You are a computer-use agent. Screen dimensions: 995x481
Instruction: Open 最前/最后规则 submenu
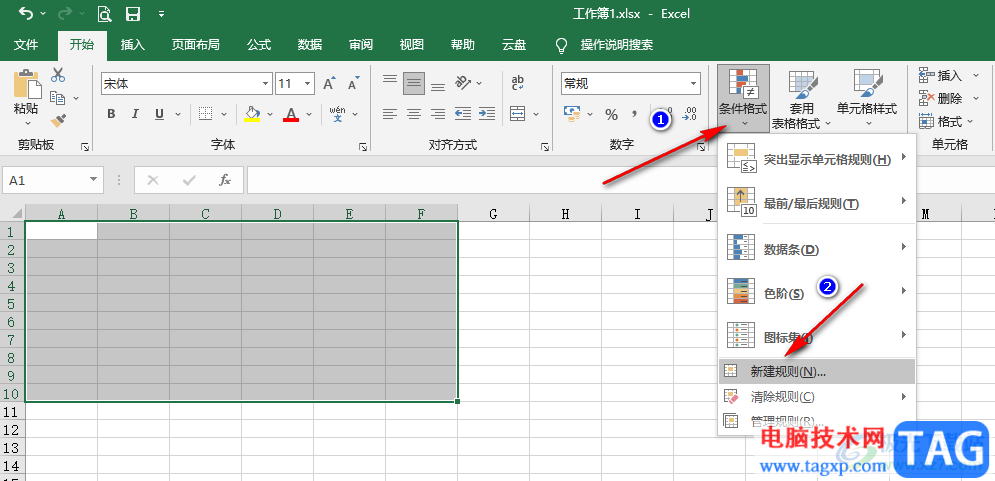point(817,203)
